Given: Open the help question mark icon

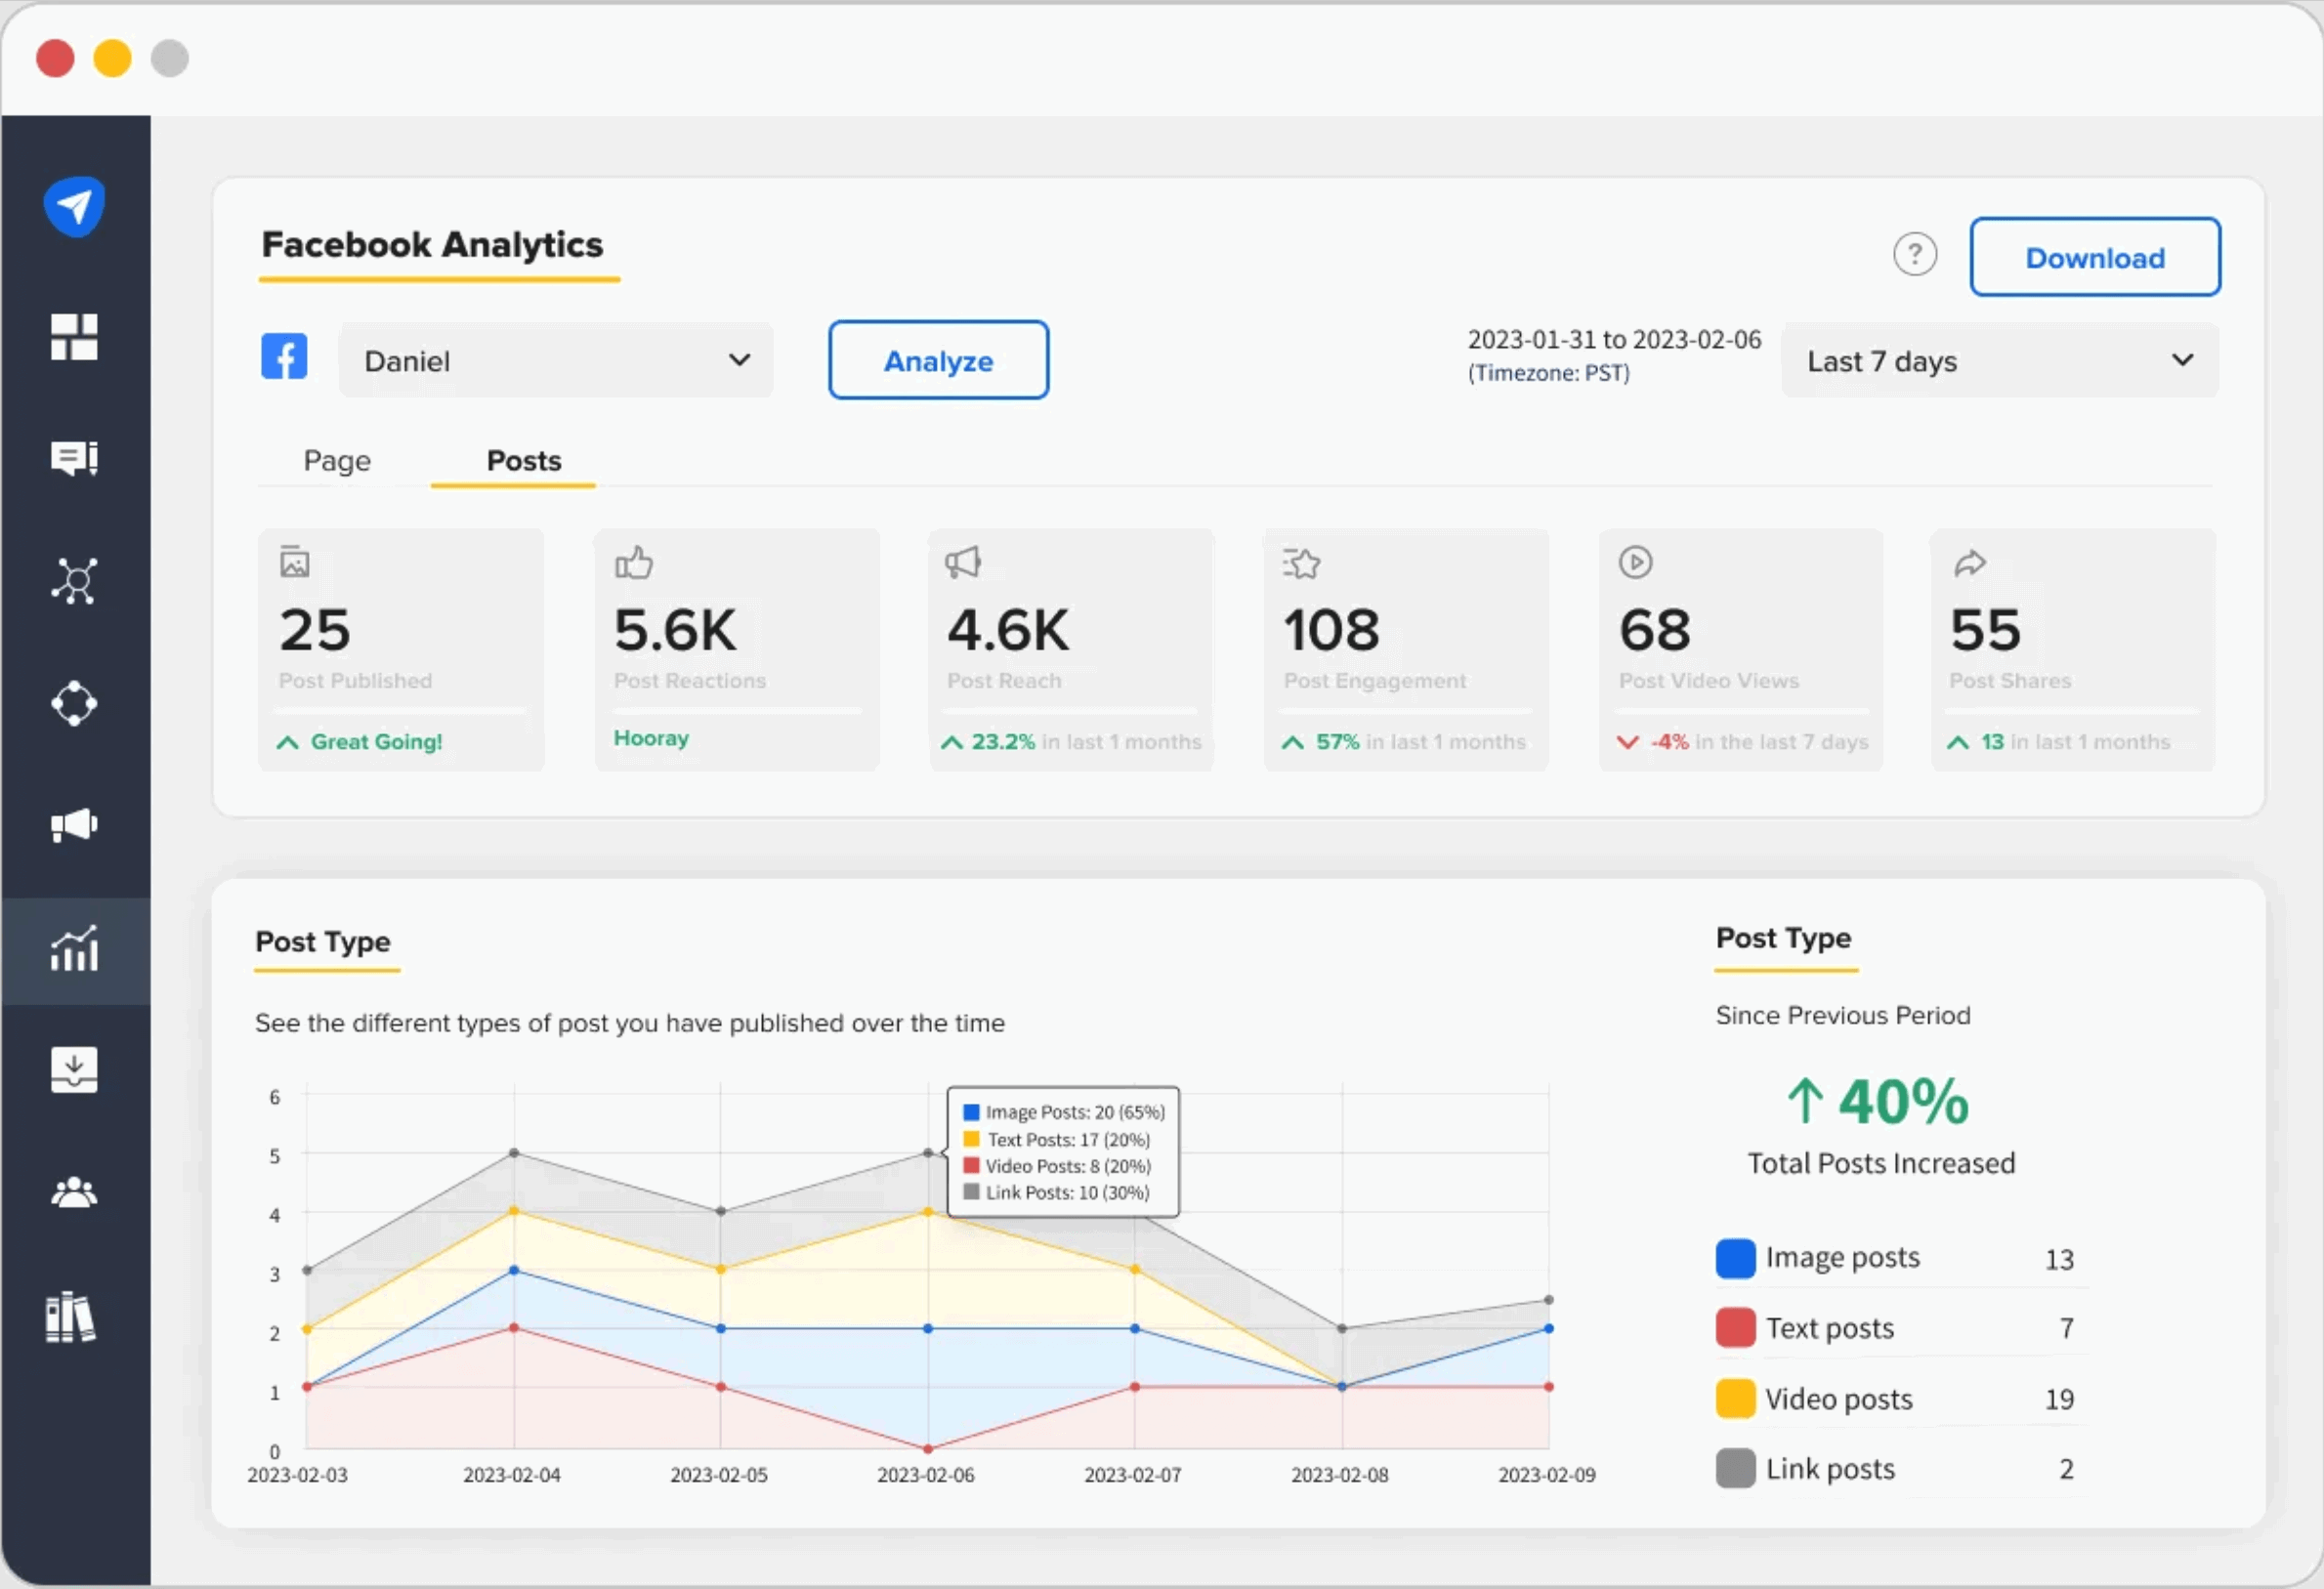Looking at the screenshot, I should tap(1914, 254).
